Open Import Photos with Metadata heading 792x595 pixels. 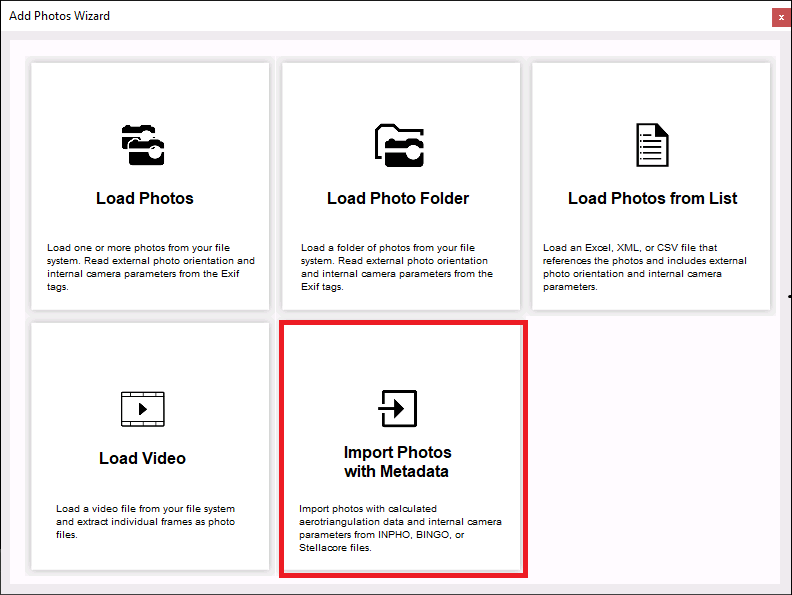tap(397, 462)
